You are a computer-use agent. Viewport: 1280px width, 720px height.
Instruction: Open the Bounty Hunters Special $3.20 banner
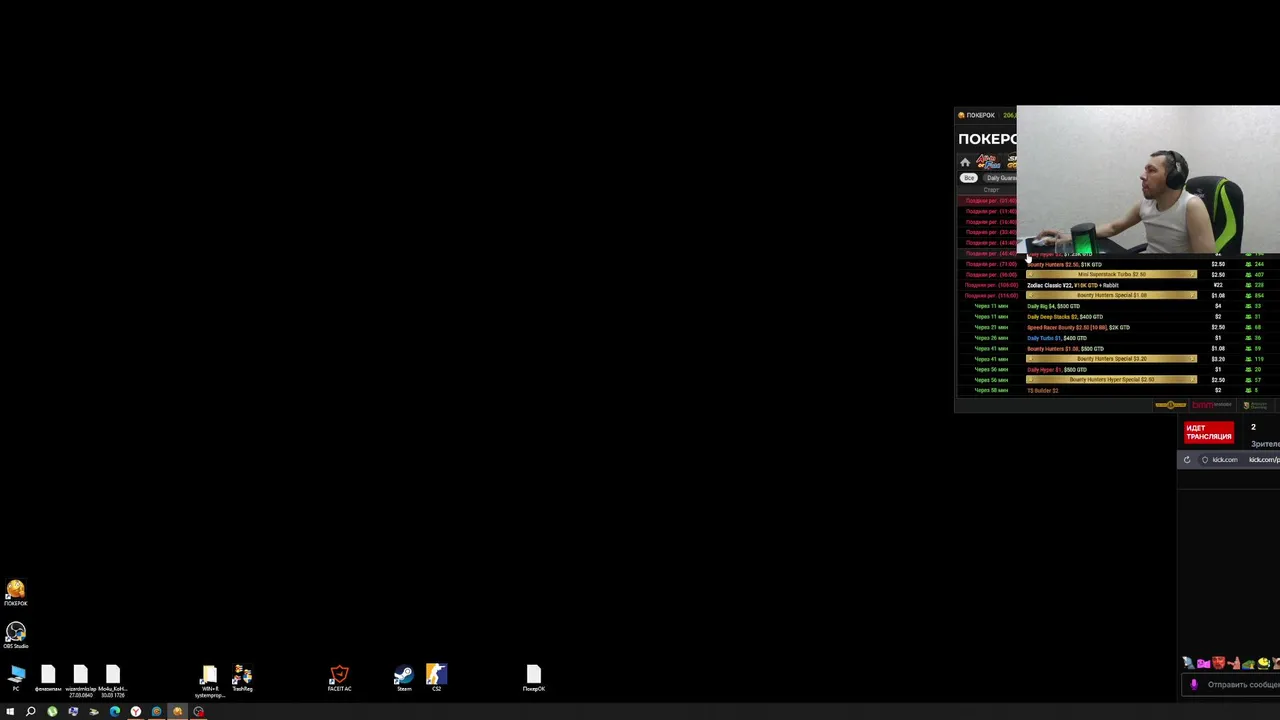tap(1111, 359)
